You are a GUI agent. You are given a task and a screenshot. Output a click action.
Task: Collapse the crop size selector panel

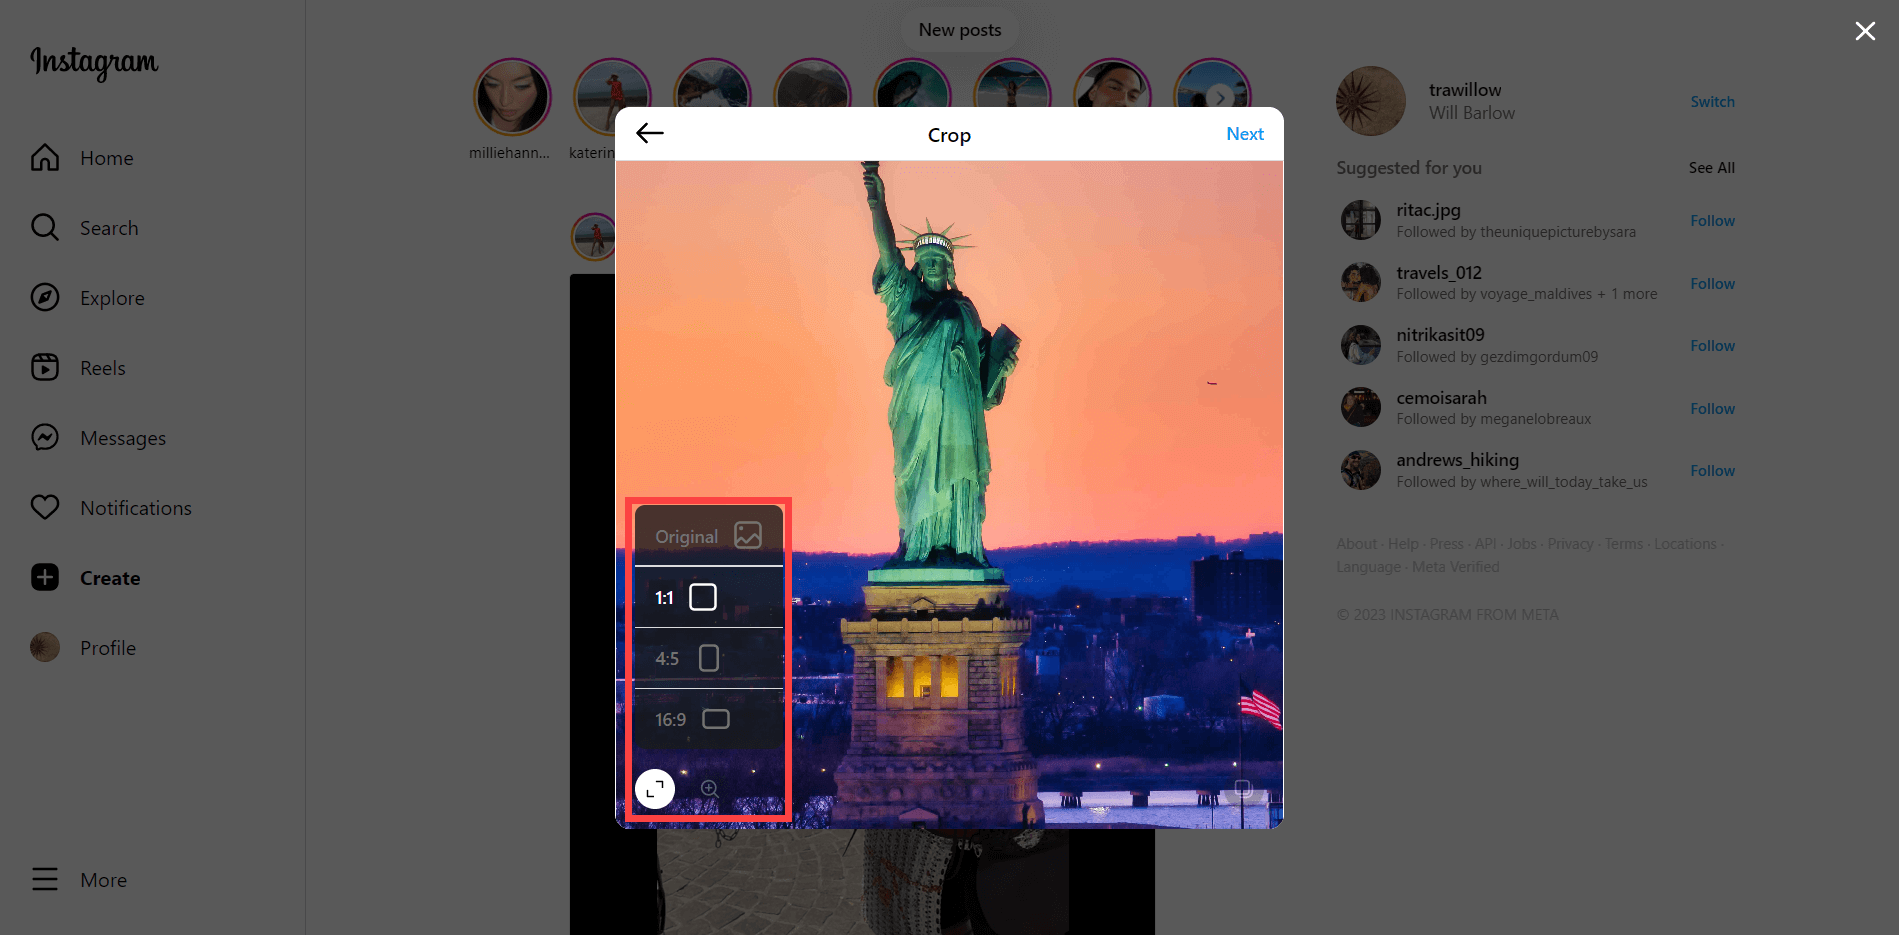coord(655,788)
